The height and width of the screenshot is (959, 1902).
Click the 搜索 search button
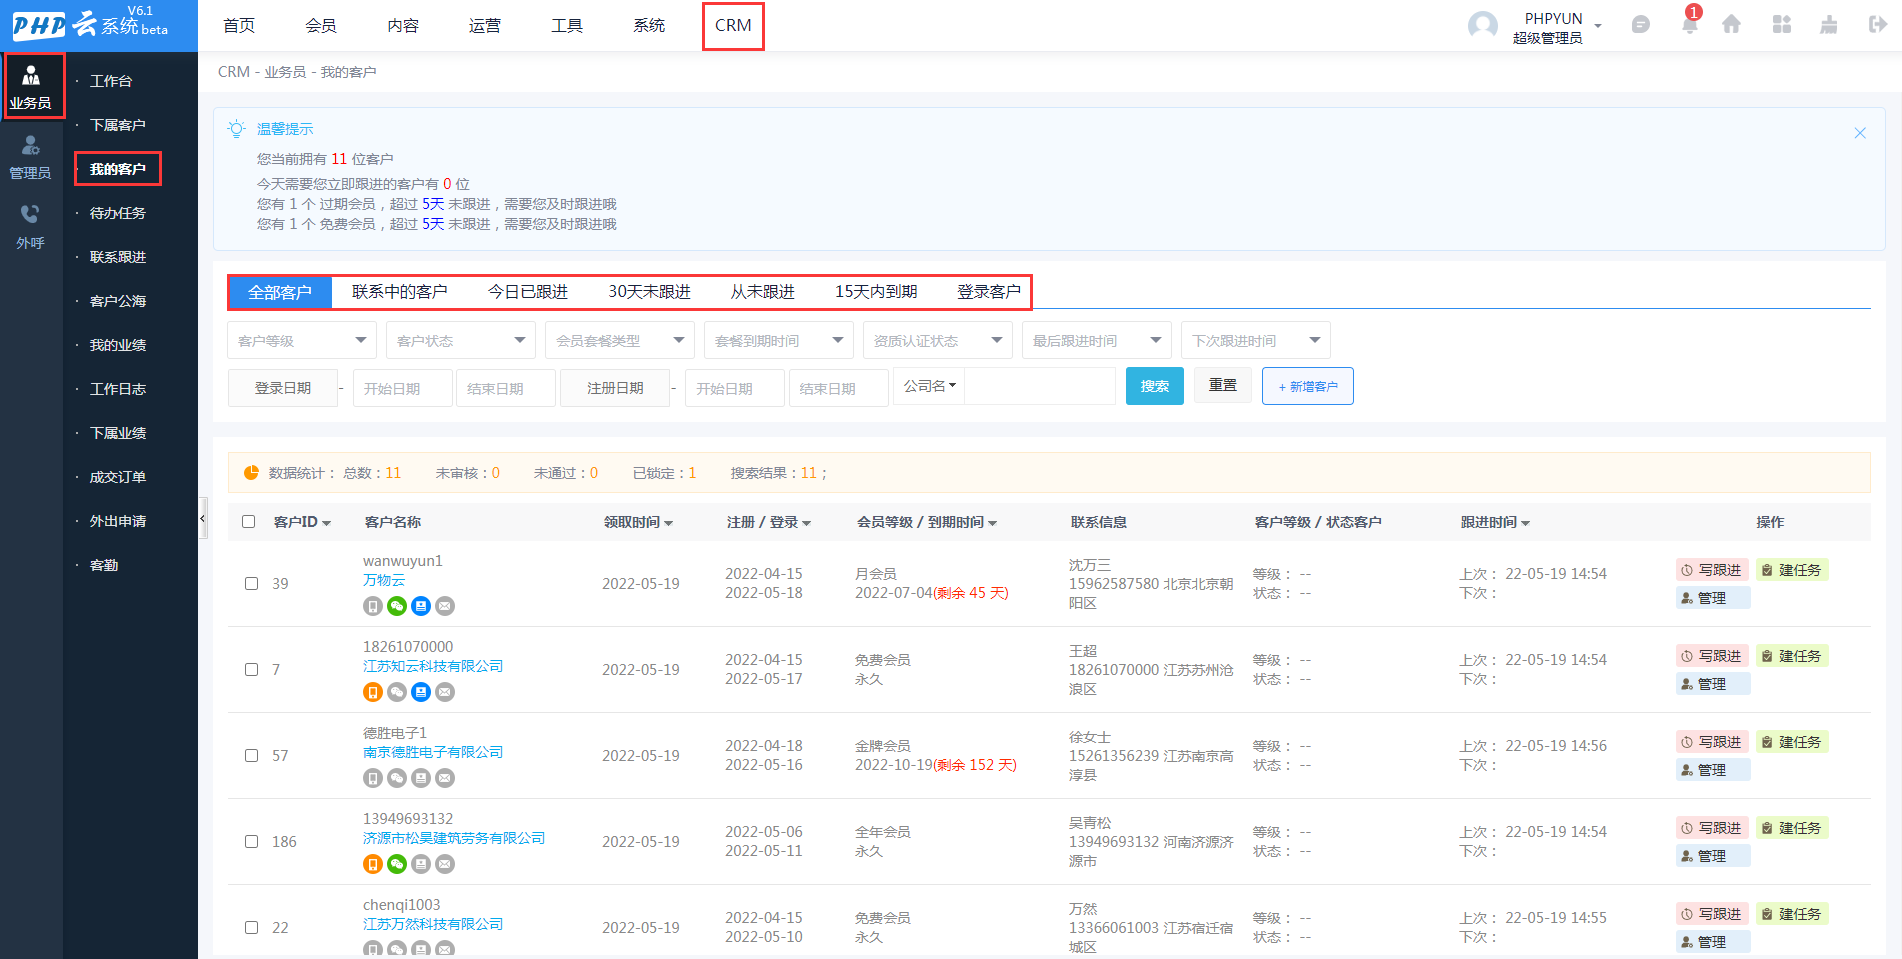(1155, 386)
